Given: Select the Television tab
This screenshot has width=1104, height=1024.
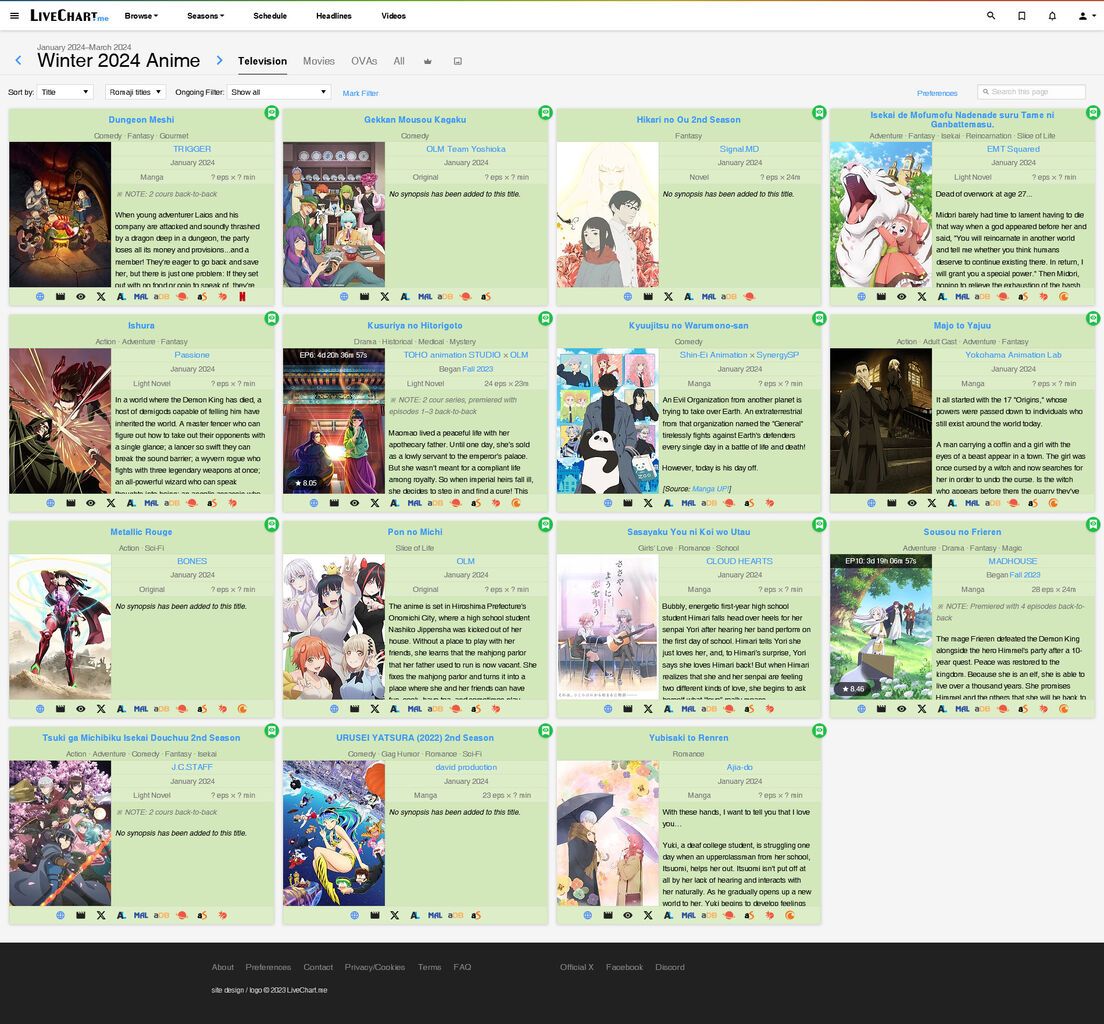Looking at the screenshot, I should (262, 61).
